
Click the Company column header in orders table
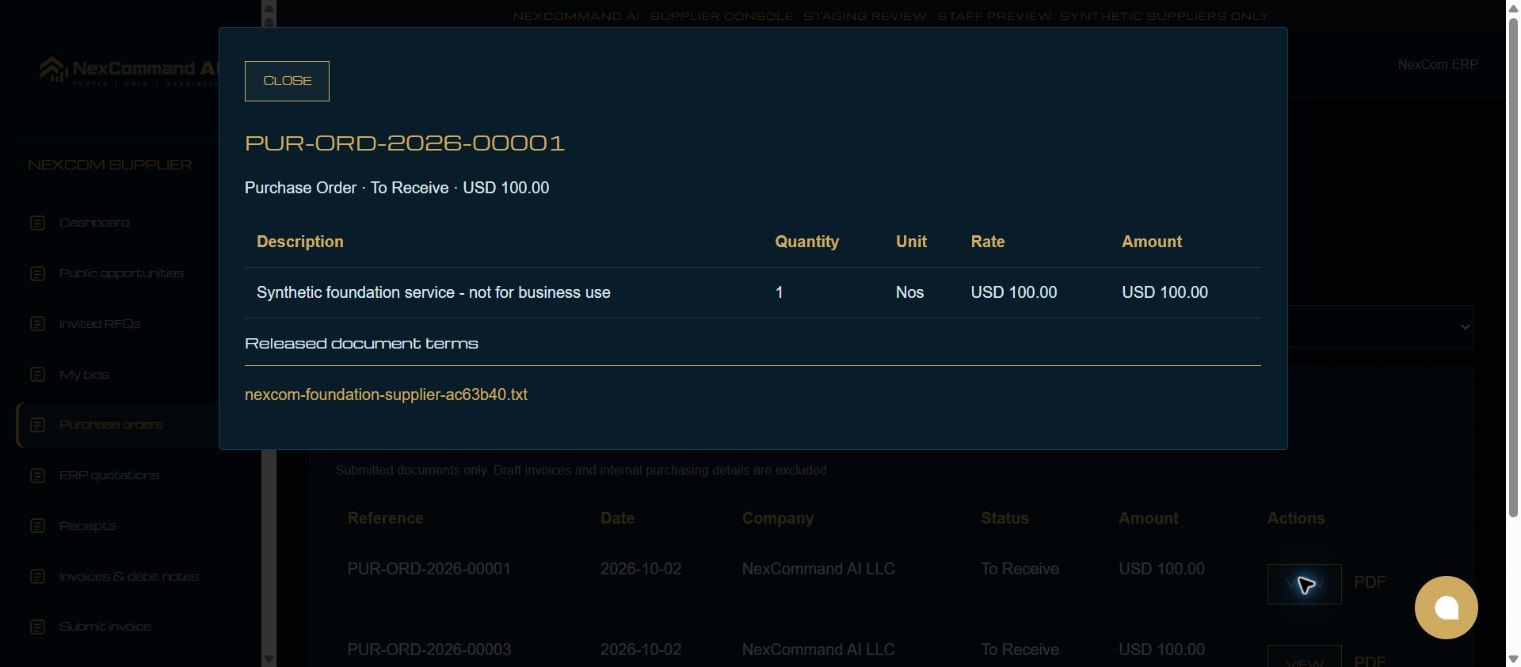tap(778, 518)
